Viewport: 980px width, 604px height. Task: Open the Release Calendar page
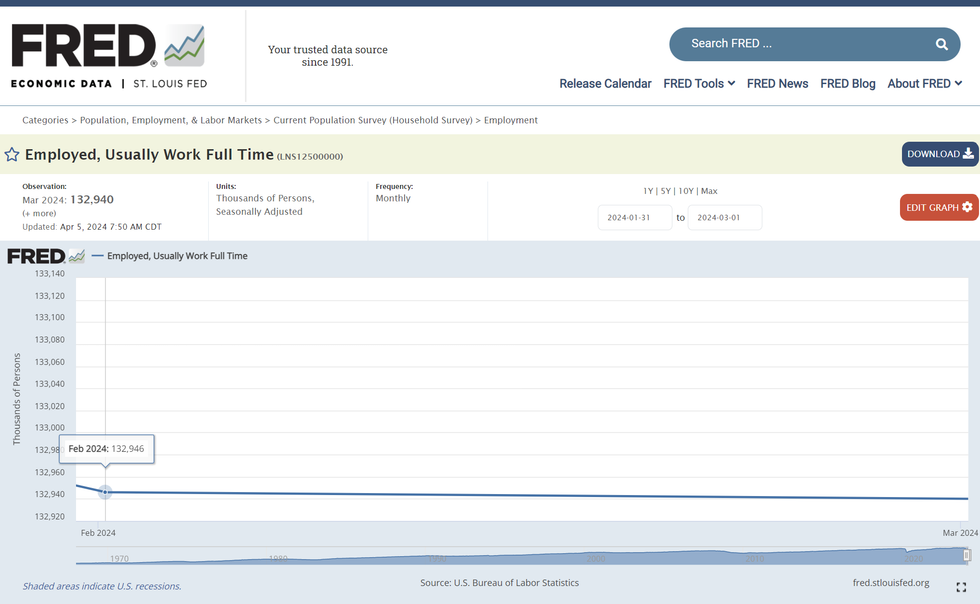tap(605, 84)
